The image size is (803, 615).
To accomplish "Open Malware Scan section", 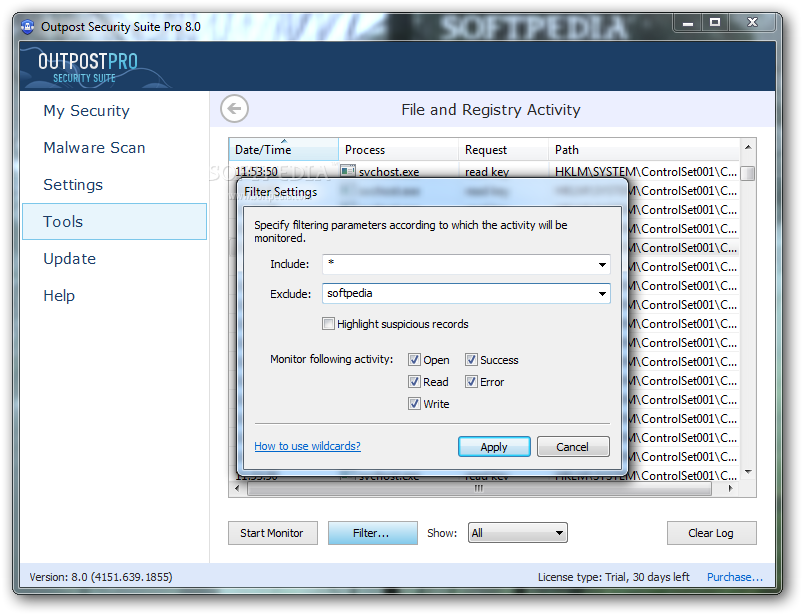I will tap(94, 147).
